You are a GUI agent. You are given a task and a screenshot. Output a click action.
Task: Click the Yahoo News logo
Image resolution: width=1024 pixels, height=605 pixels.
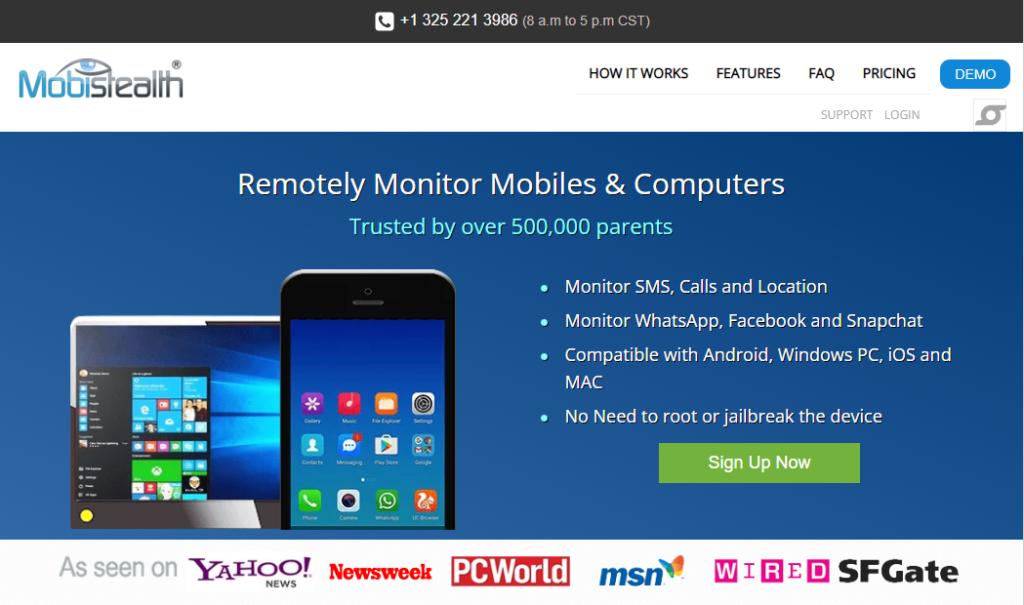coord(249,572)
